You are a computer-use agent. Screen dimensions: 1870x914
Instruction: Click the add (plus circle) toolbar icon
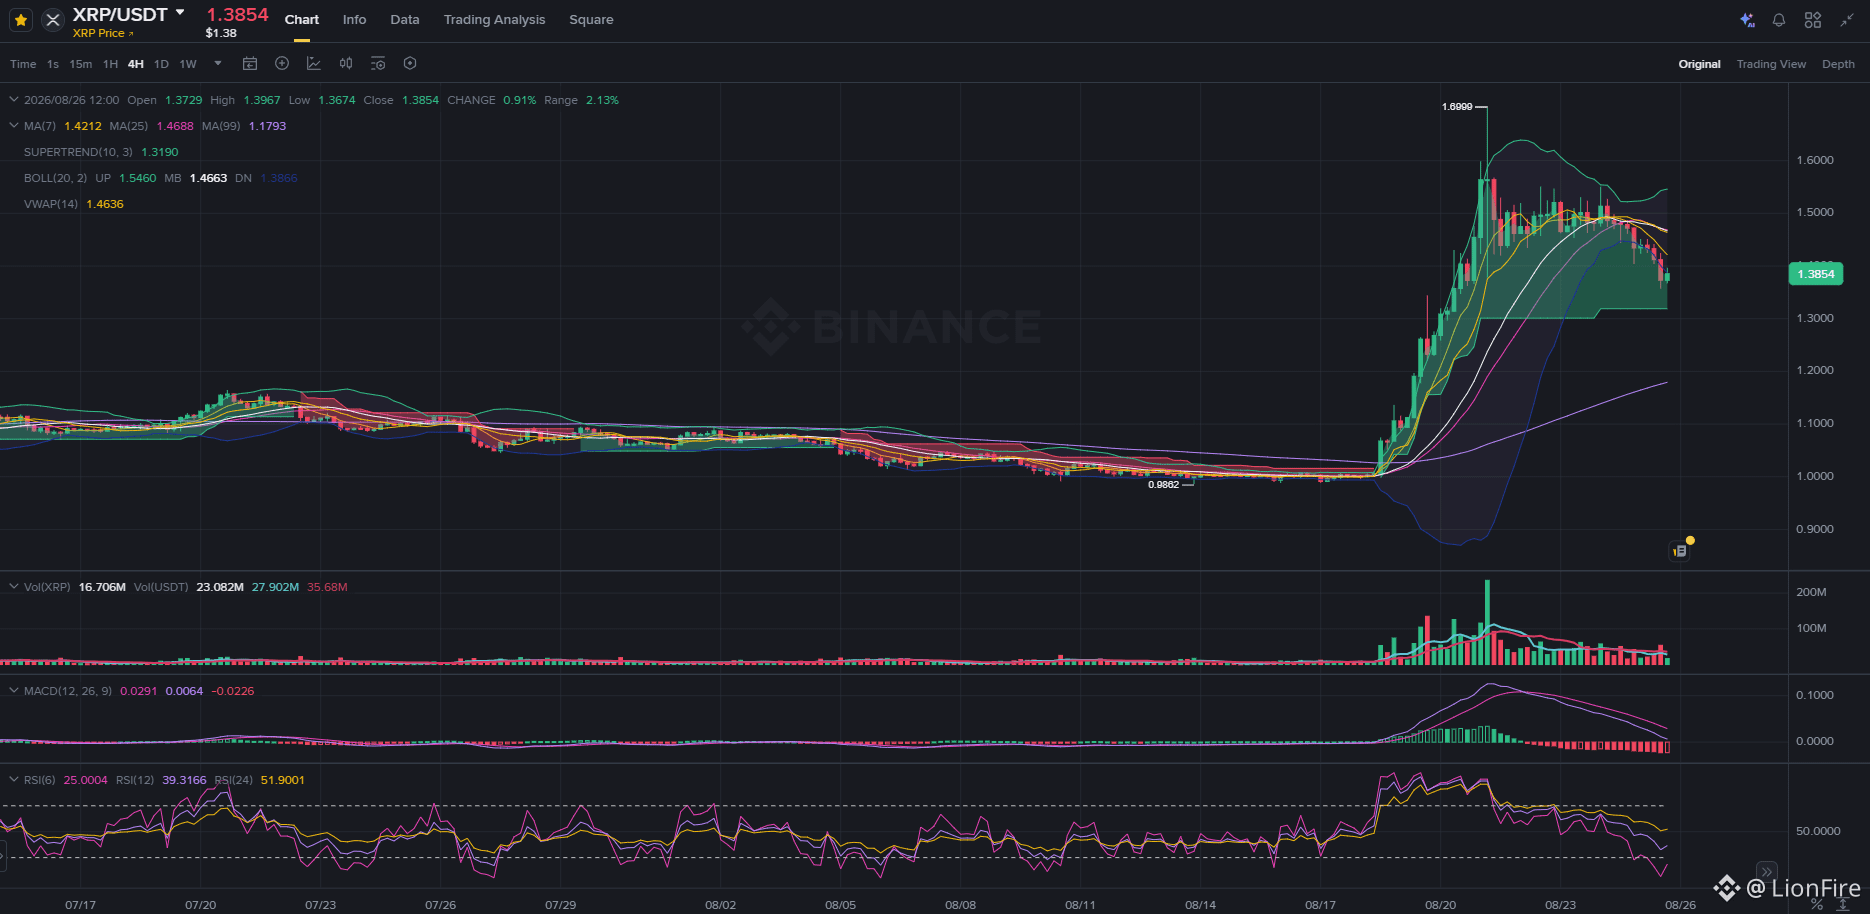click(x=282, y=63)
